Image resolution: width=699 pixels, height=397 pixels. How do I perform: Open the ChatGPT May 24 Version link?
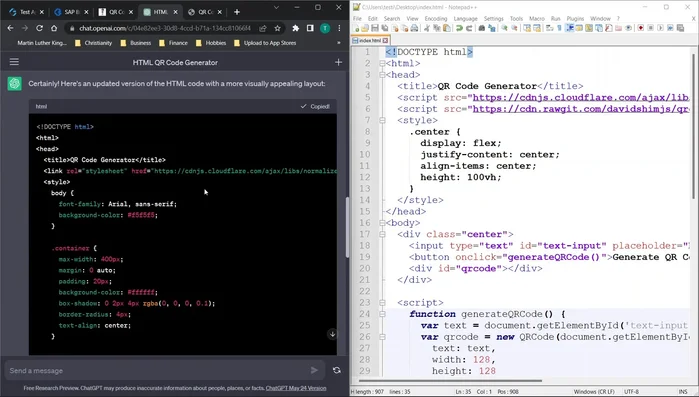coord(296,388)
